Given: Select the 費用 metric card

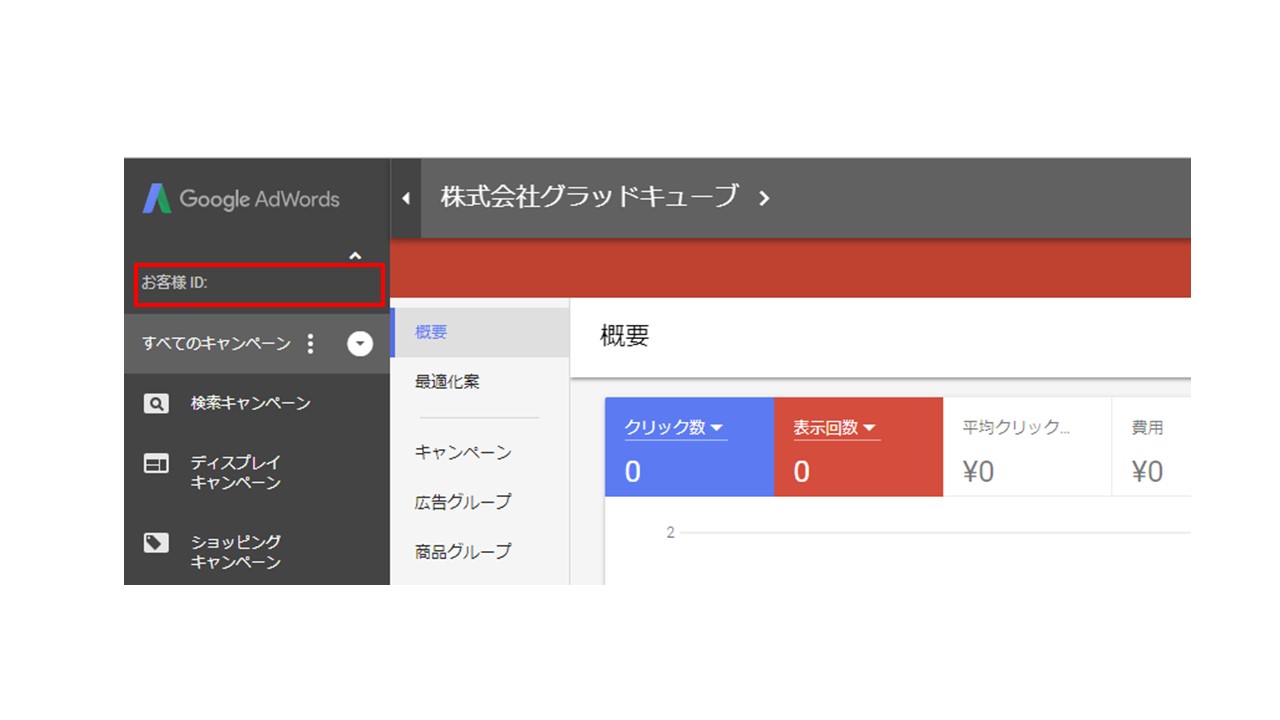Looking at the screenshot, I should coord(1151,447).
